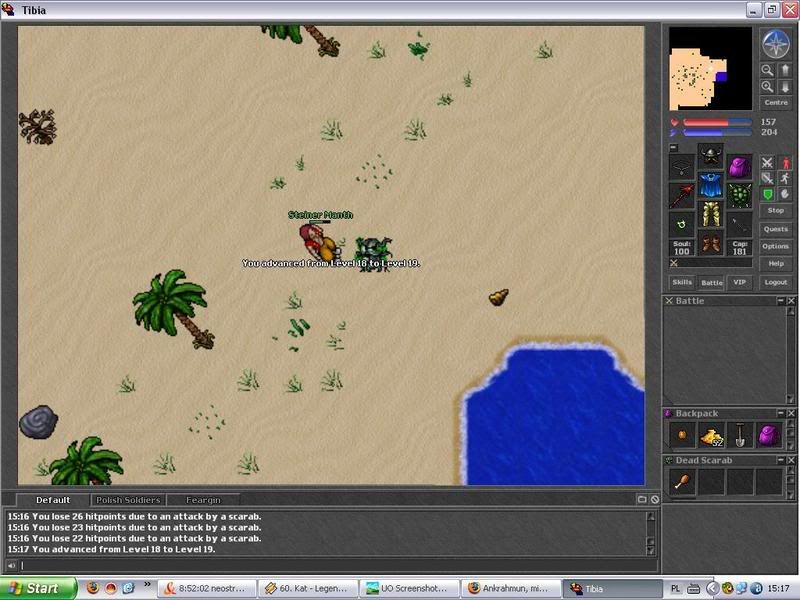Switch to Ankrahmun Firefox taskbar window
Image resolution: width=800 pixels, height=600 pixels.
(x=509, y=588)
